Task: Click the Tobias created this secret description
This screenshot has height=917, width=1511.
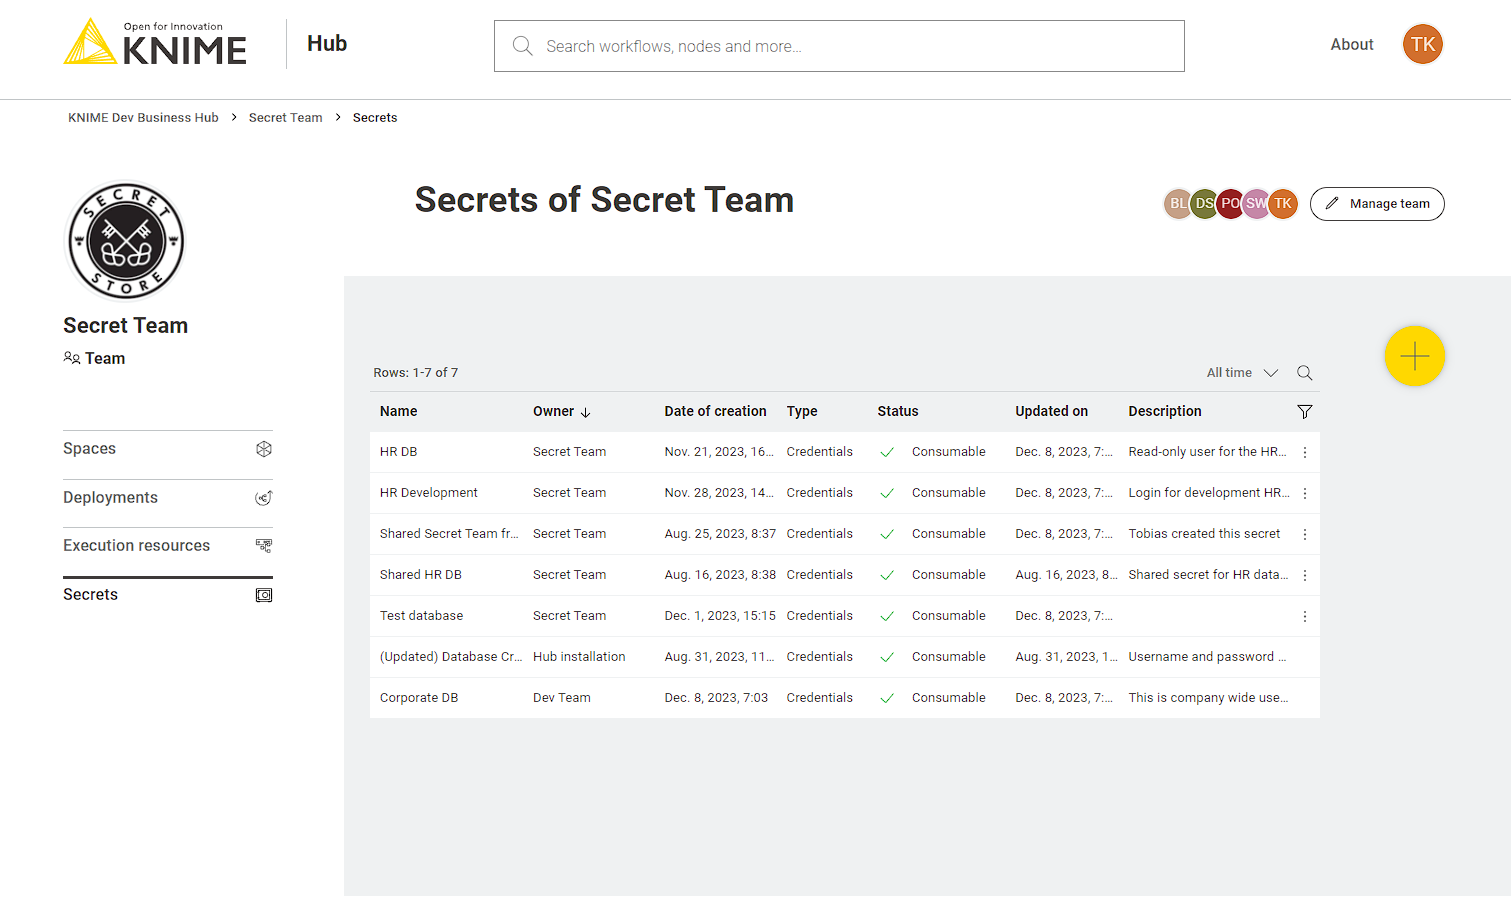Action: point(1204,534)
